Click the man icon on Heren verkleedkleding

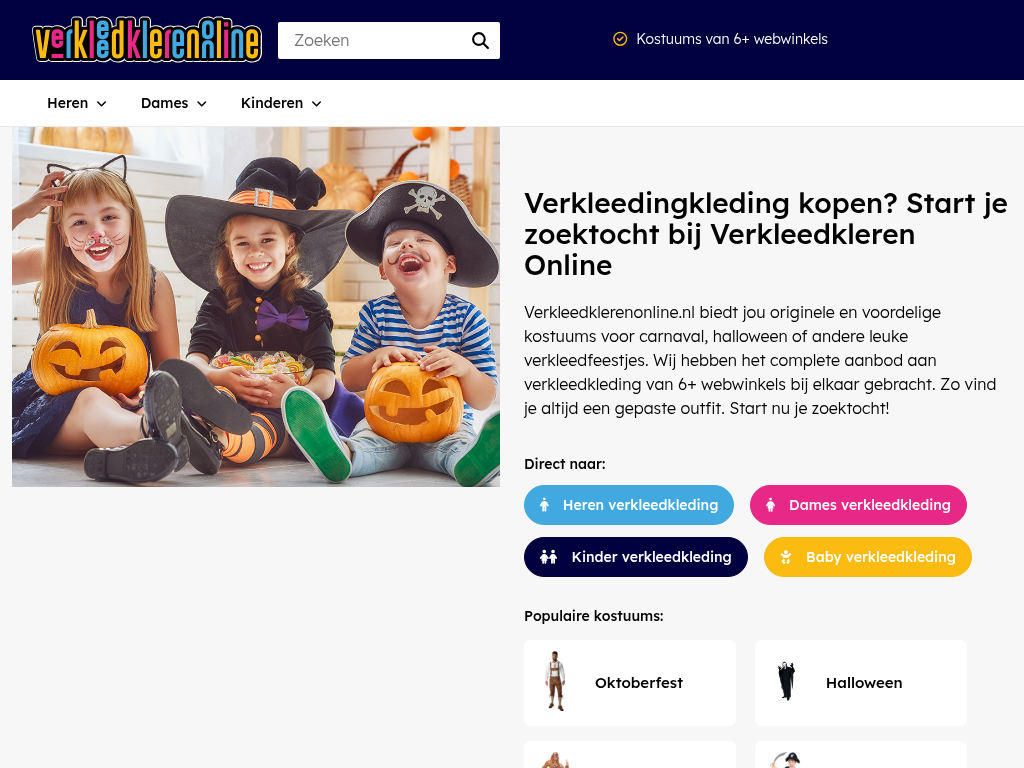[x=545, y=505]
